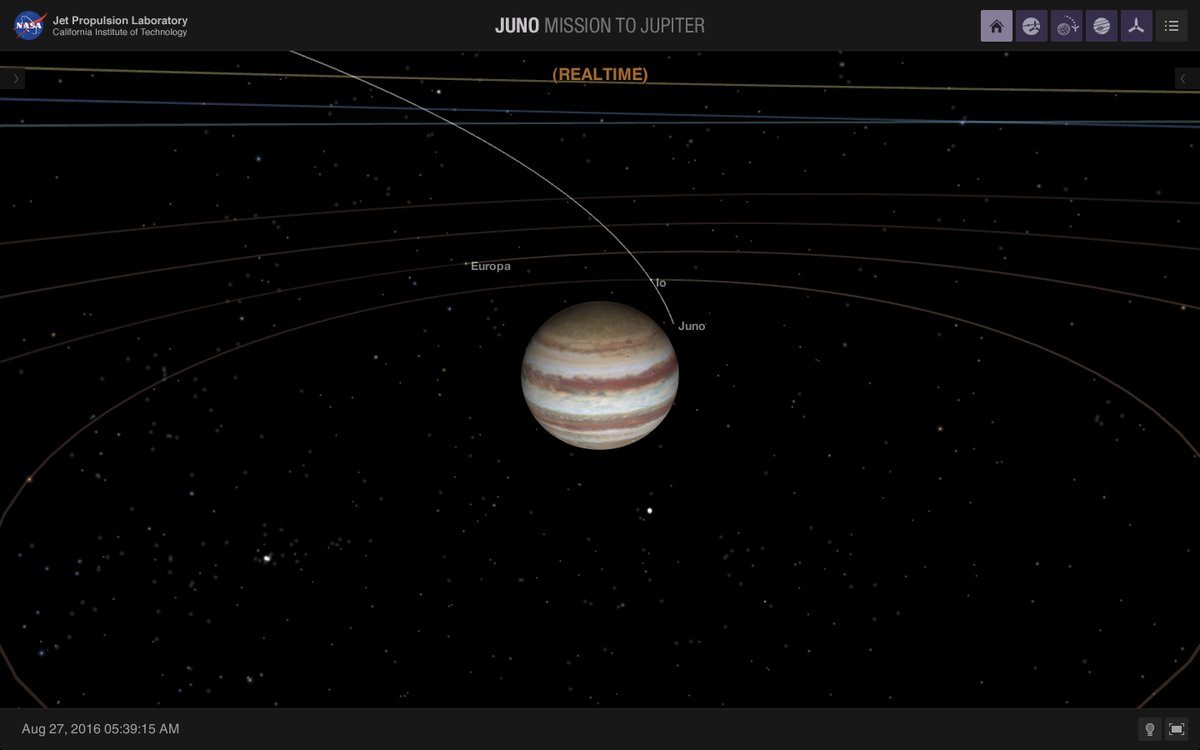The width and height of the screenshot is (1200, 750).
Task: Expand the right side panel chevron
Action: [1184, 77]
